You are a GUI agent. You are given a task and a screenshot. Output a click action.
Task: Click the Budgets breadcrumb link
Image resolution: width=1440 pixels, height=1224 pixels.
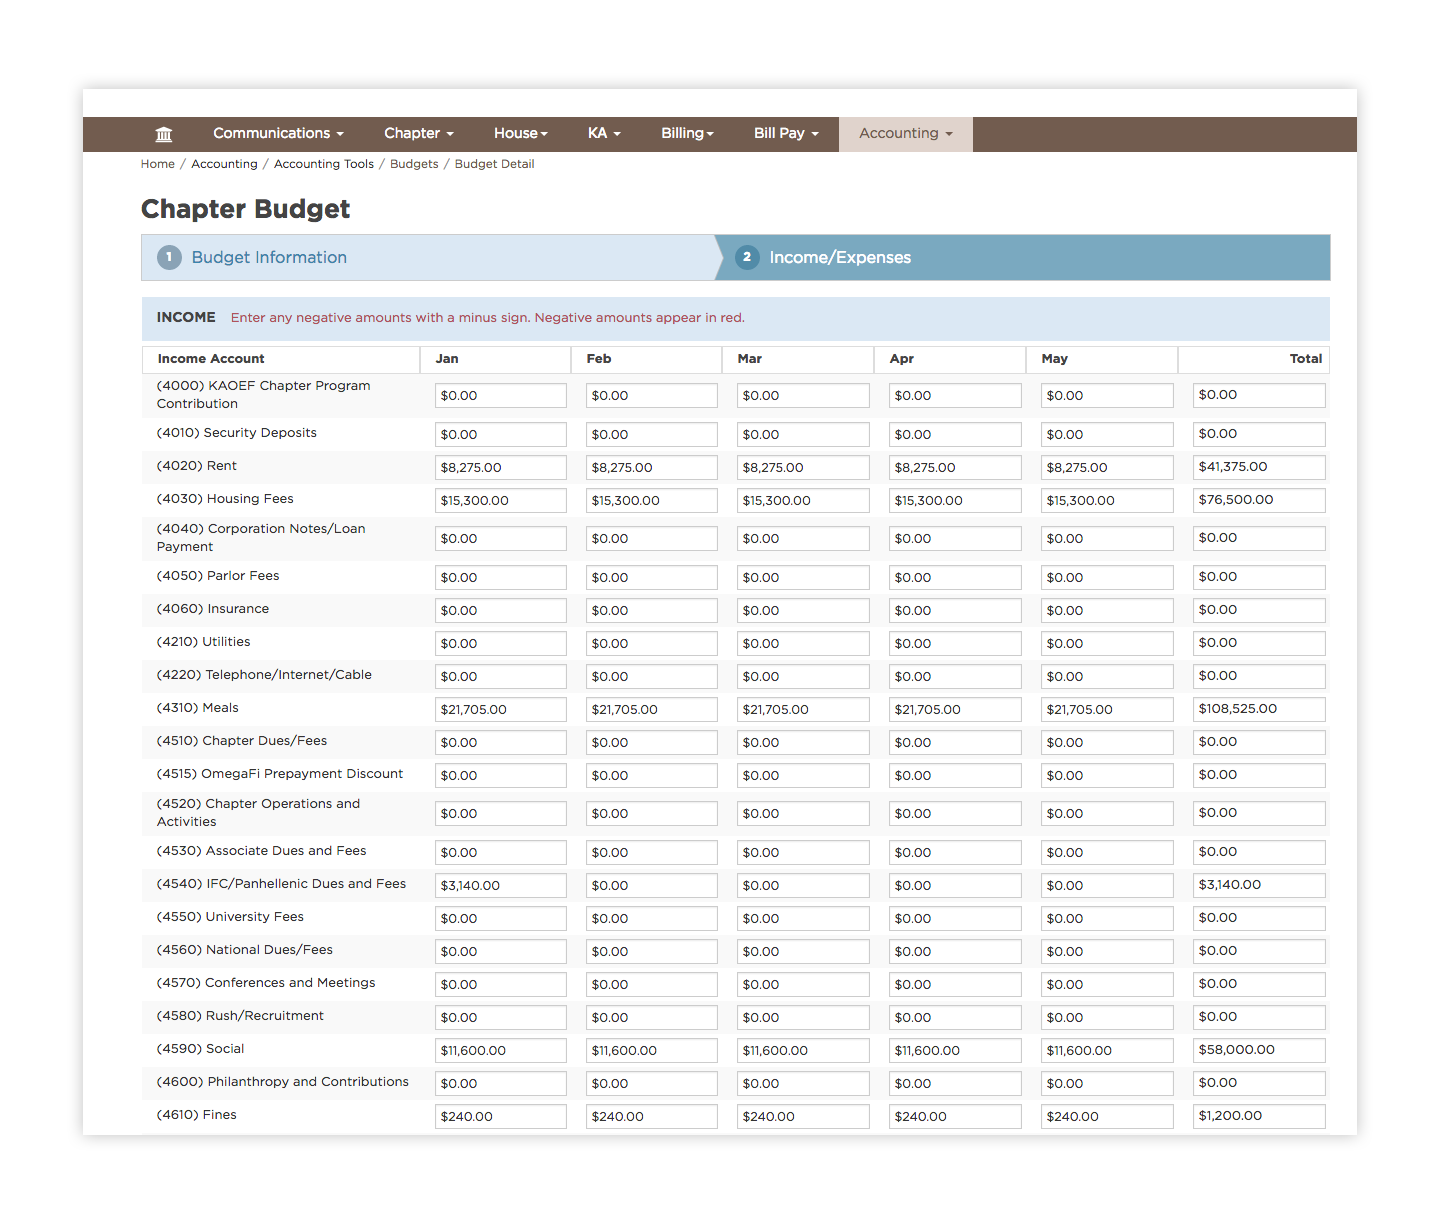pos(414,163)
